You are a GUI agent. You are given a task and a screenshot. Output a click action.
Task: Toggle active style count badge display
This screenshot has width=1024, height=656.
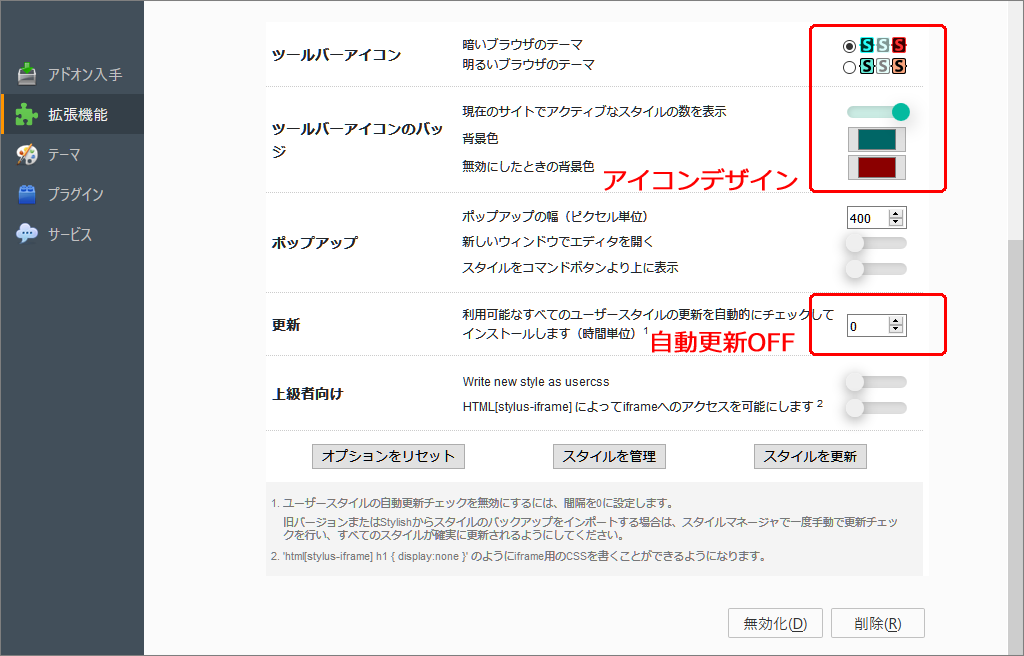coord(878,112)
